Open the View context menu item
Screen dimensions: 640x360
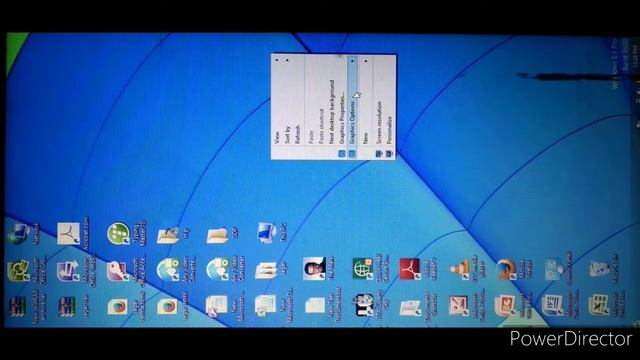tap(277, 107)
